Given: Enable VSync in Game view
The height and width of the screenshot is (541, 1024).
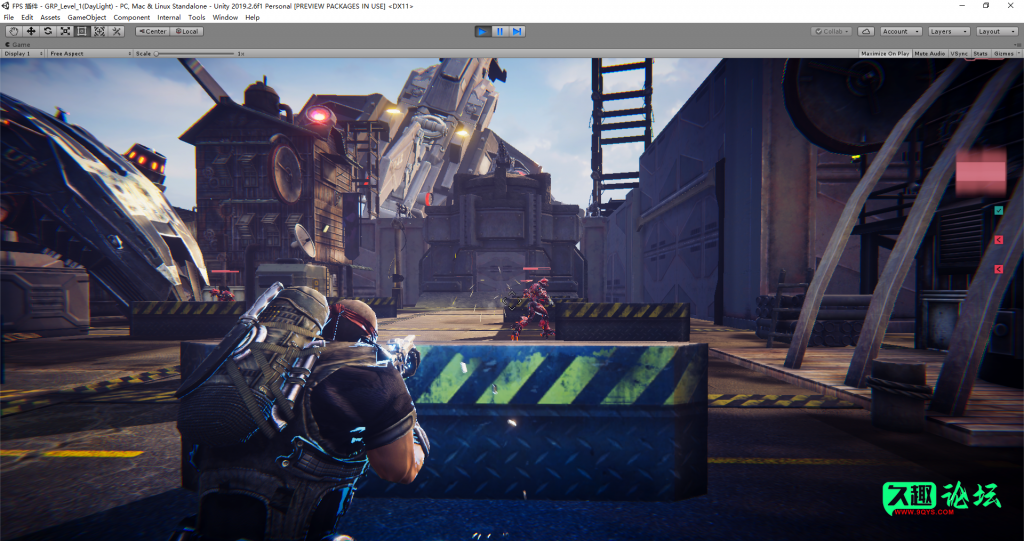Looking at the screenshot, I should click(958, 54).
